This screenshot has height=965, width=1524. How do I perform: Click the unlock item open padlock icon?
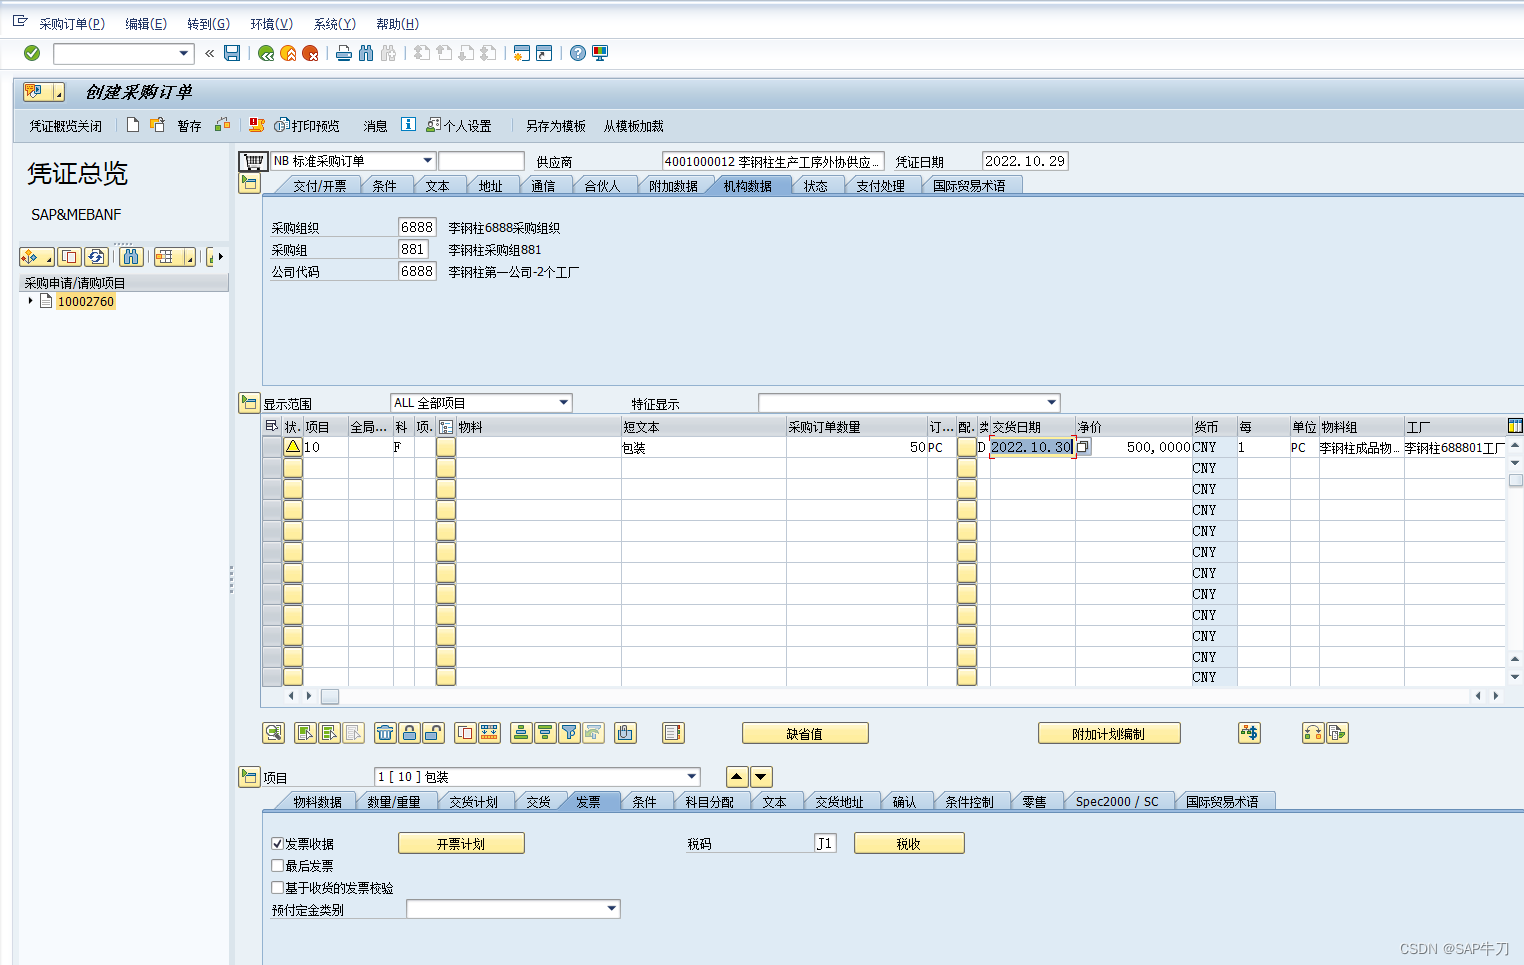(433, 733)
